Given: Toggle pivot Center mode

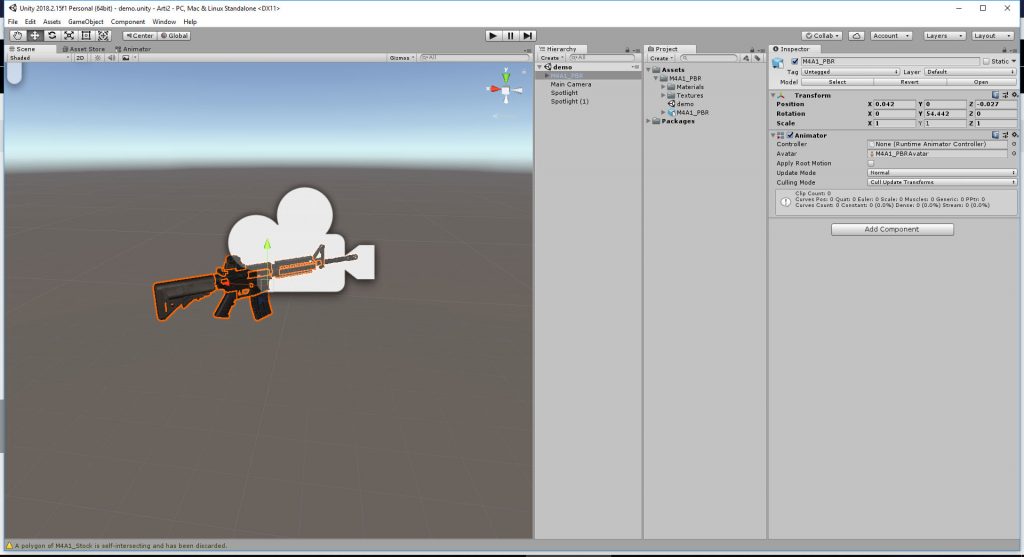Looking at the screenshot, I should point(140,36).
